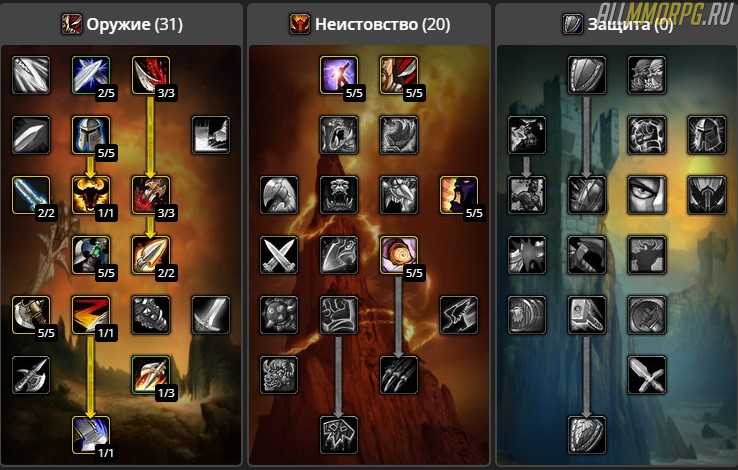
Task: Select the Неистовство (20) talent tree header
Action: [370, 24]
